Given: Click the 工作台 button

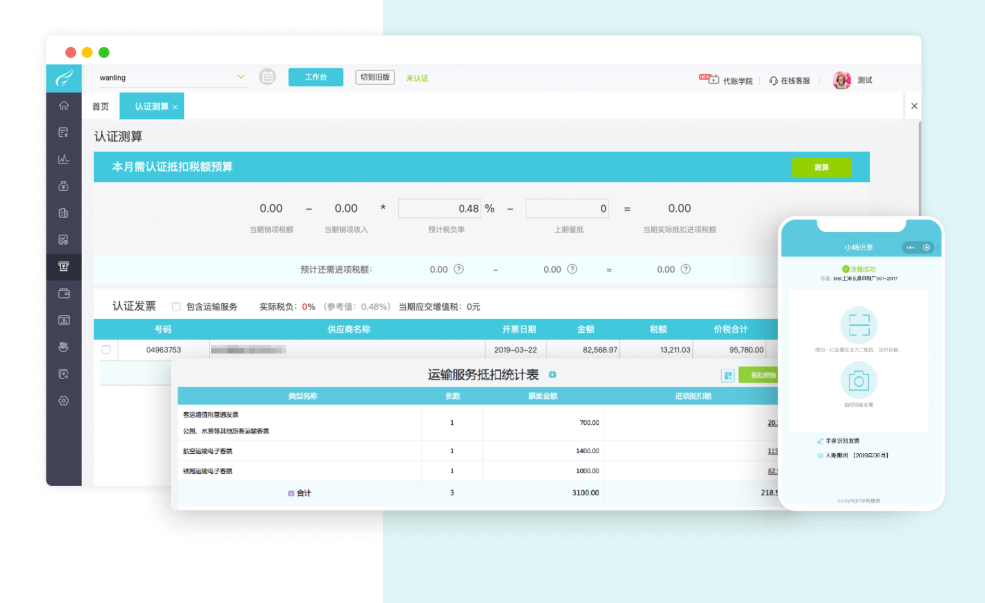Looking at the screenshot, I should (315, 77).
